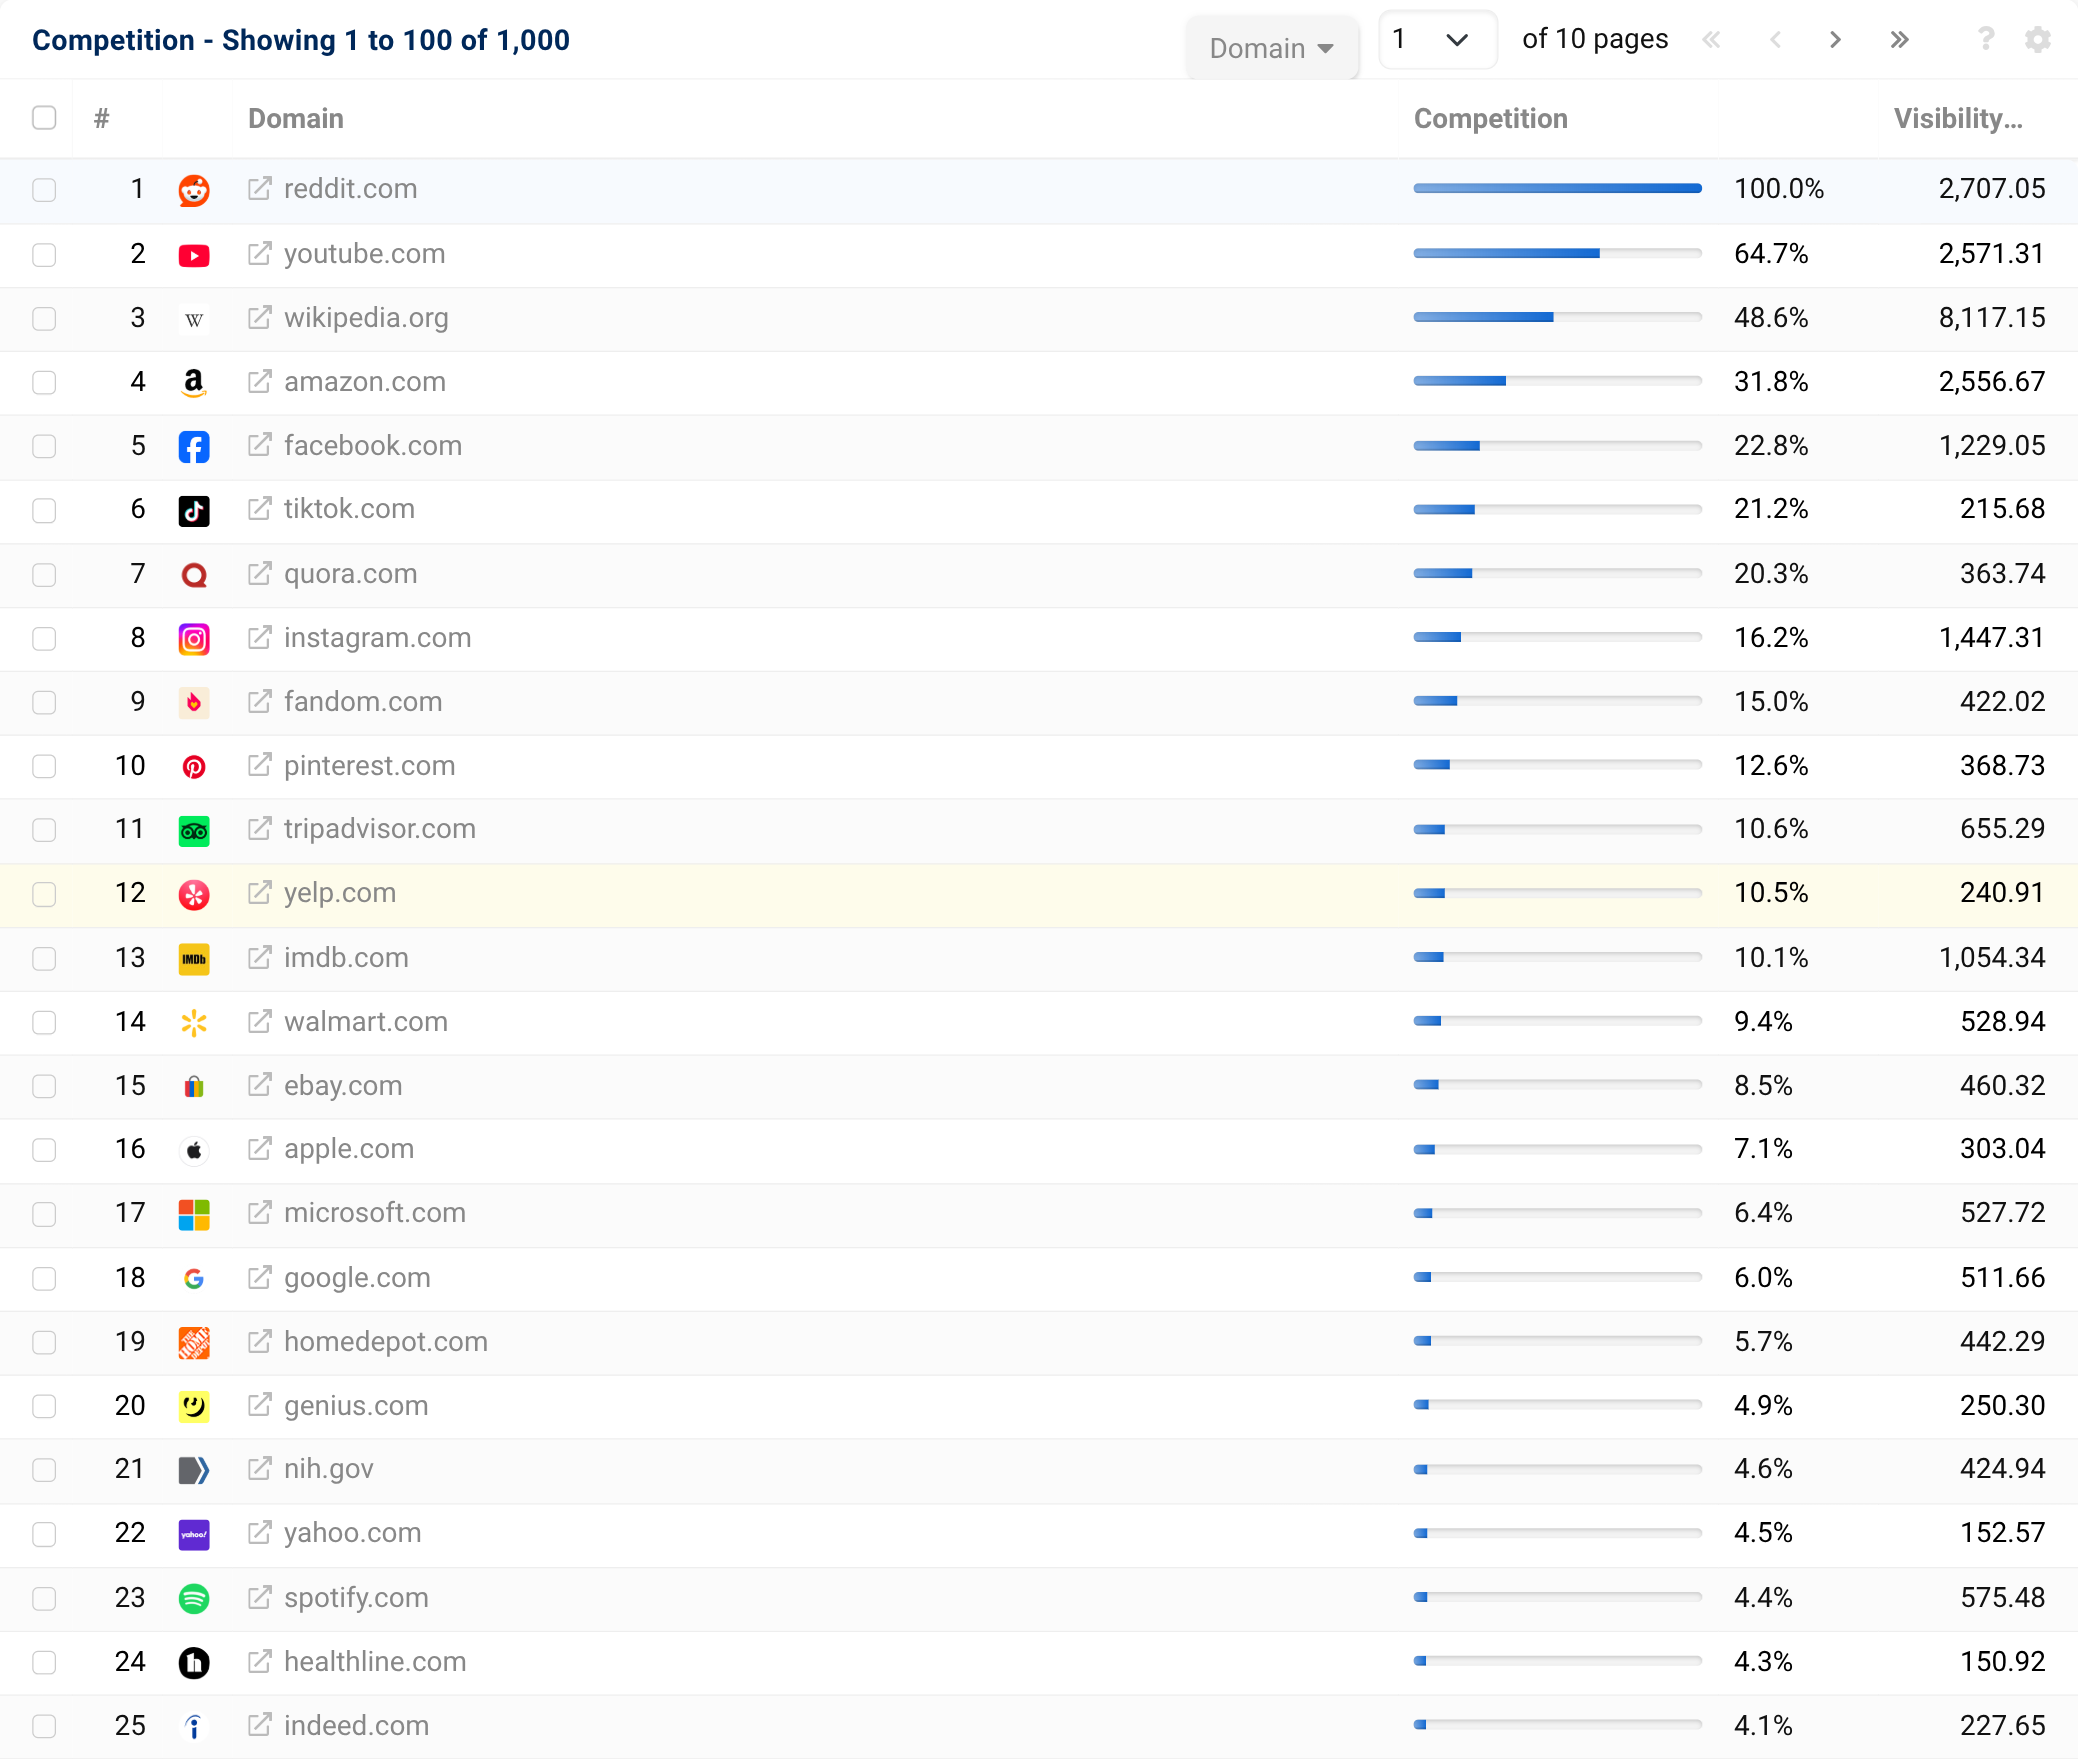
Task: Click the Microsoft favicon in row 17
Action: pyautogui.click(x=194, y=1214)
